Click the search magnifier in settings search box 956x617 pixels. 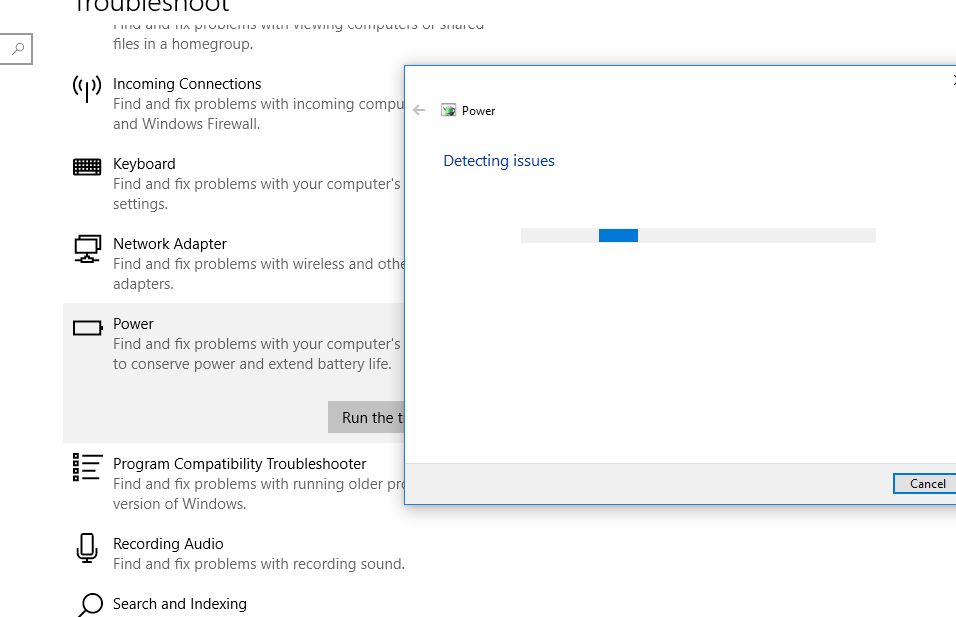pos(18,48)
